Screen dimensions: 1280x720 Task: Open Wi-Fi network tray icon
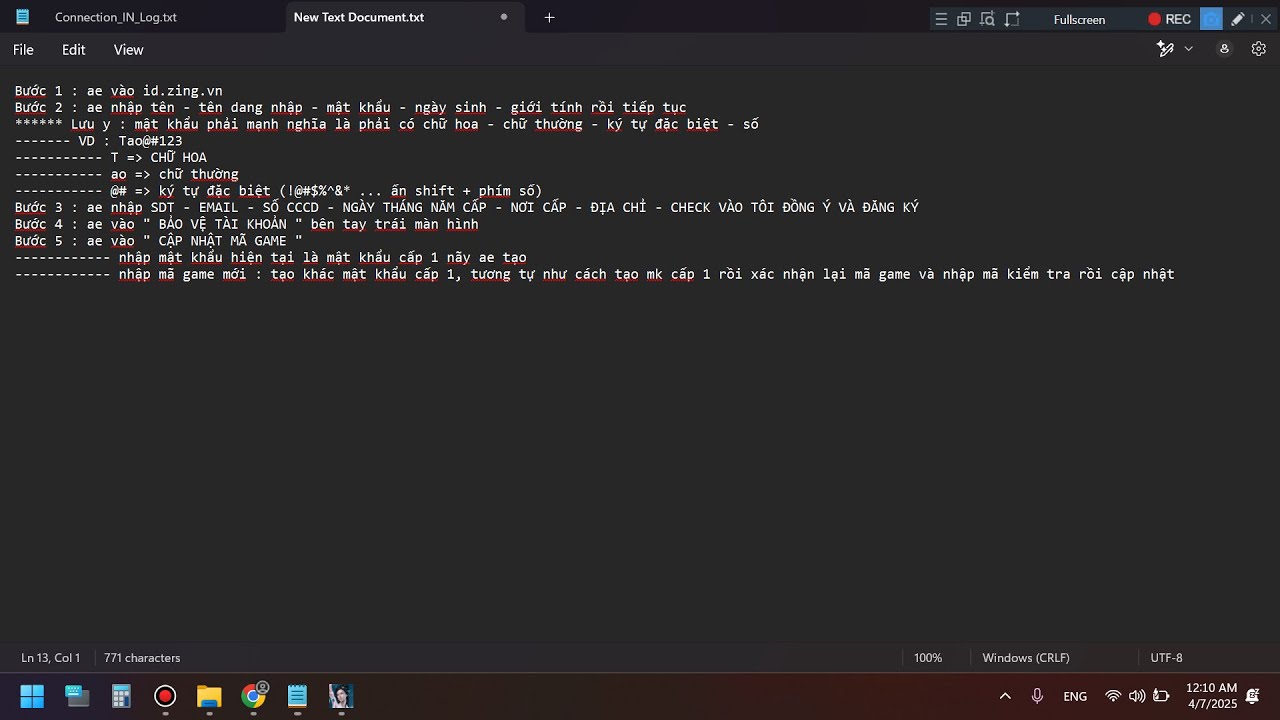pos(1113,696)
